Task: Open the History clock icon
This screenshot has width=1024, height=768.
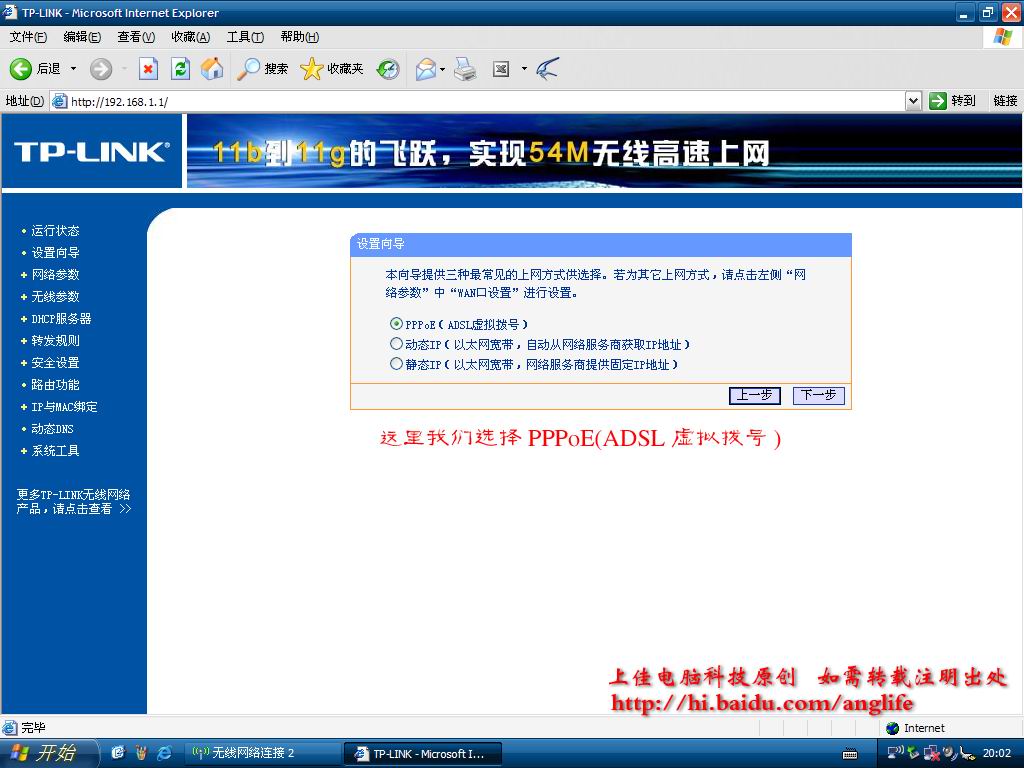Action: [388, 69]
